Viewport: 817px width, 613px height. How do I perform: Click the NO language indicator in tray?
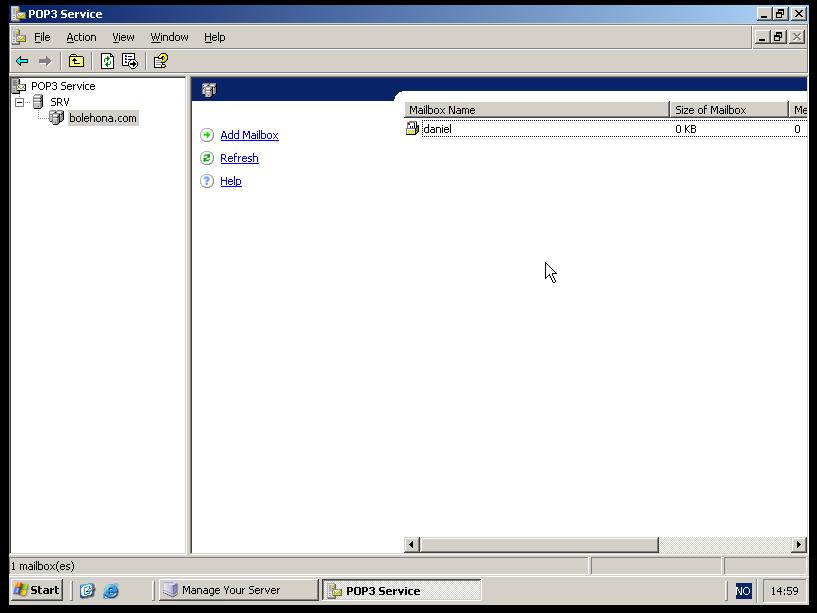[743, 591]
